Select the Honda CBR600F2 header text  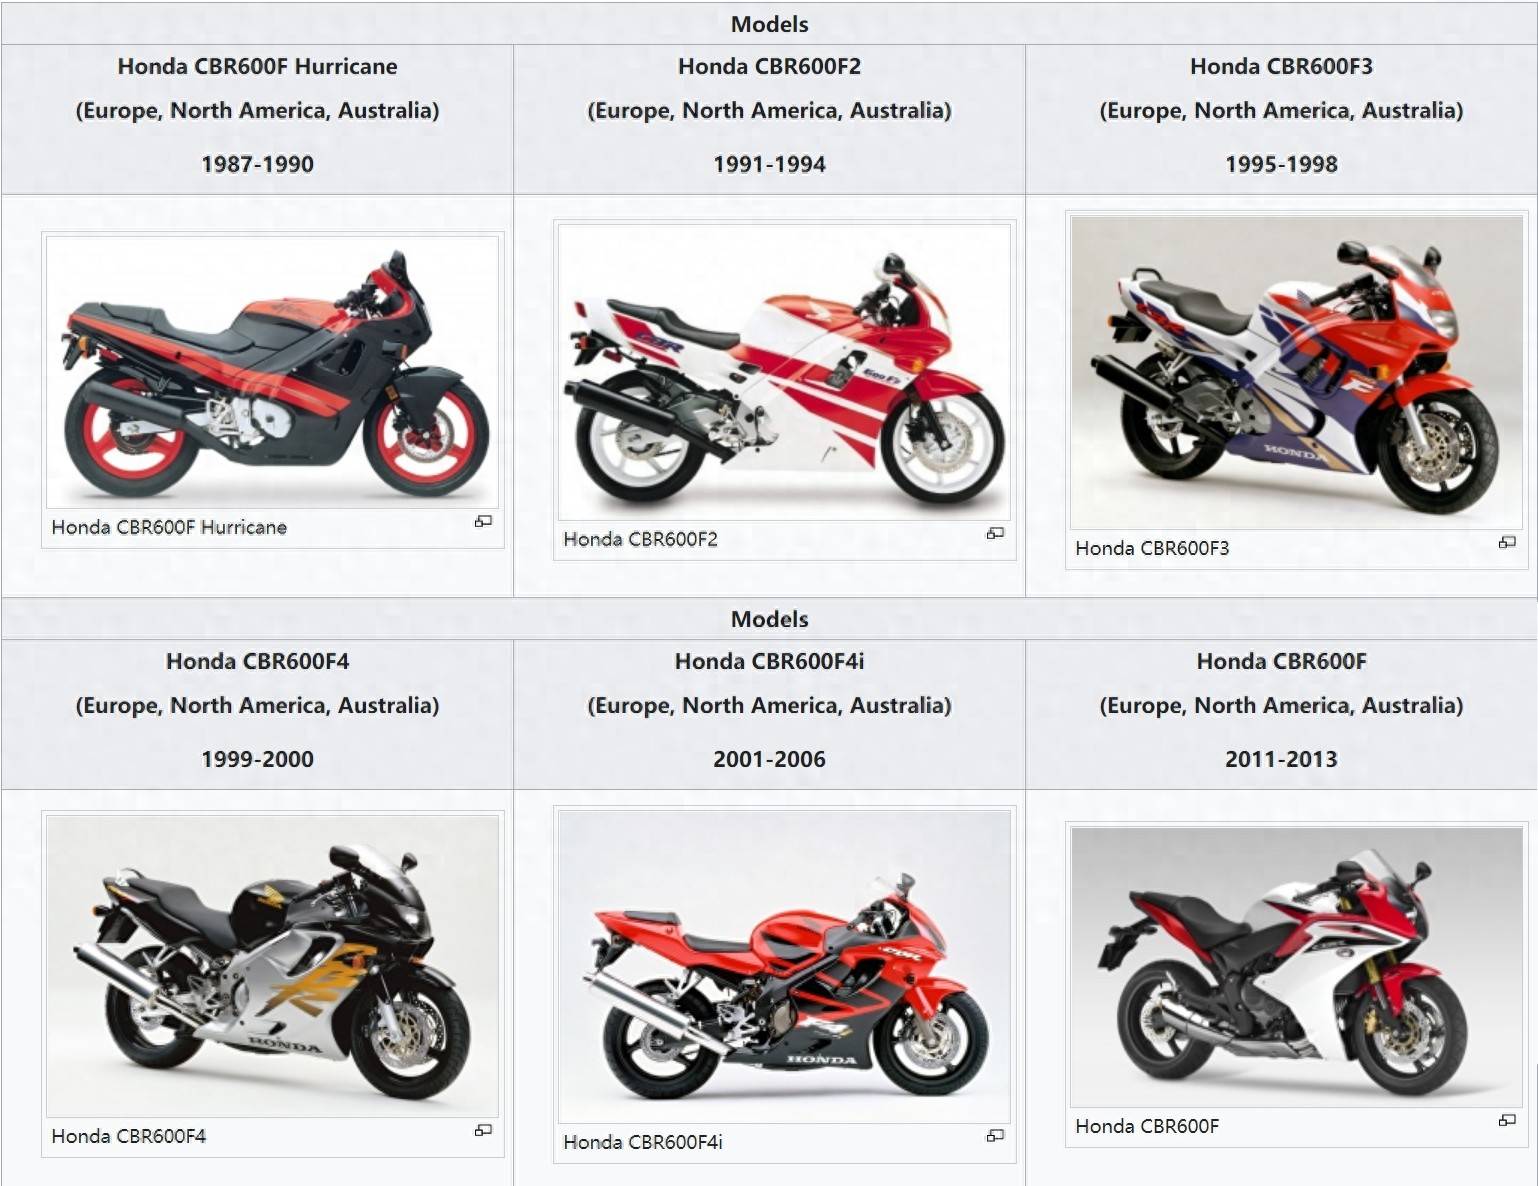coord(769,66)
